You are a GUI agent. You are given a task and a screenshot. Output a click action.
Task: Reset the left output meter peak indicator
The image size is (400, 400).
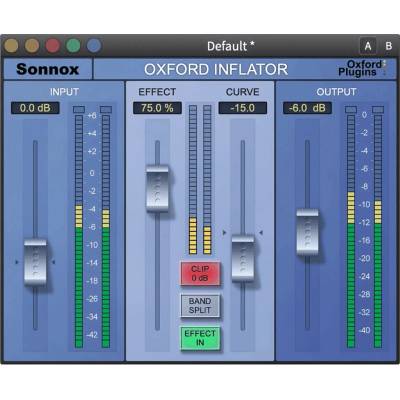[x=351, y=109]
